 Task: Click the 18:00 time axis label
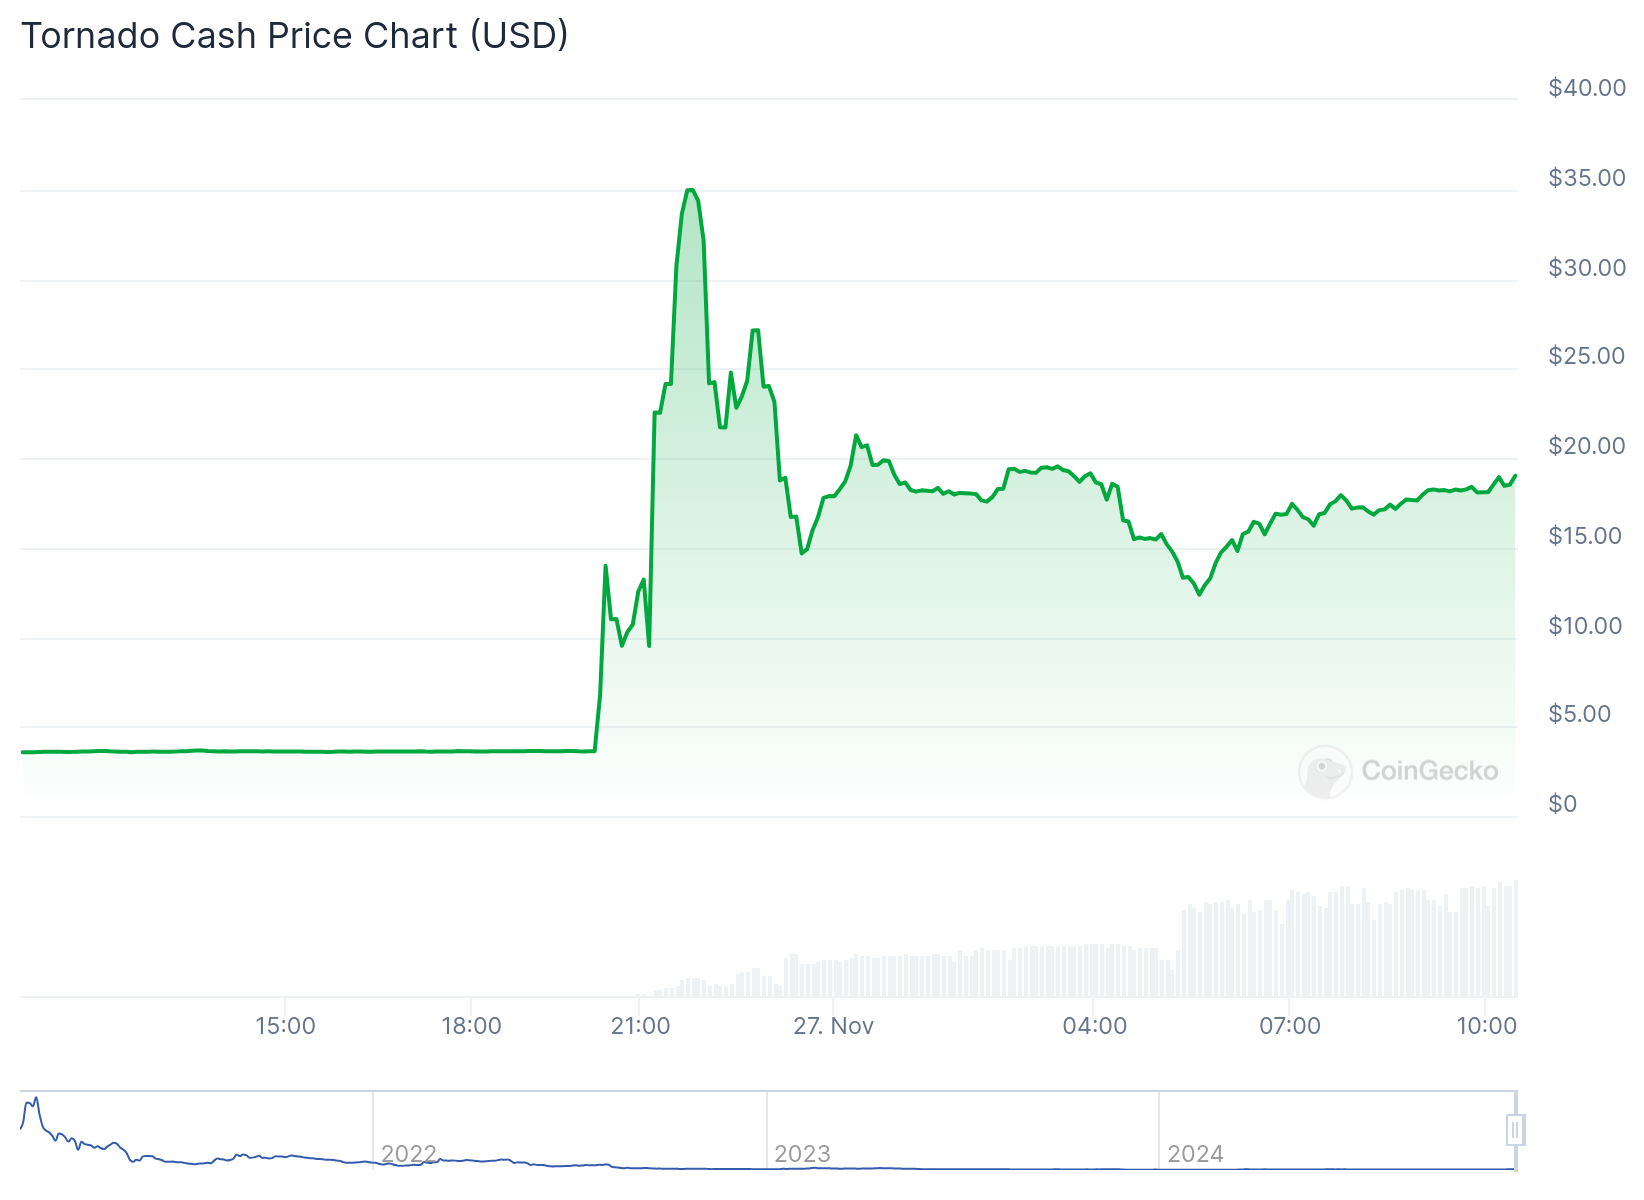(x=471, y=1026)
